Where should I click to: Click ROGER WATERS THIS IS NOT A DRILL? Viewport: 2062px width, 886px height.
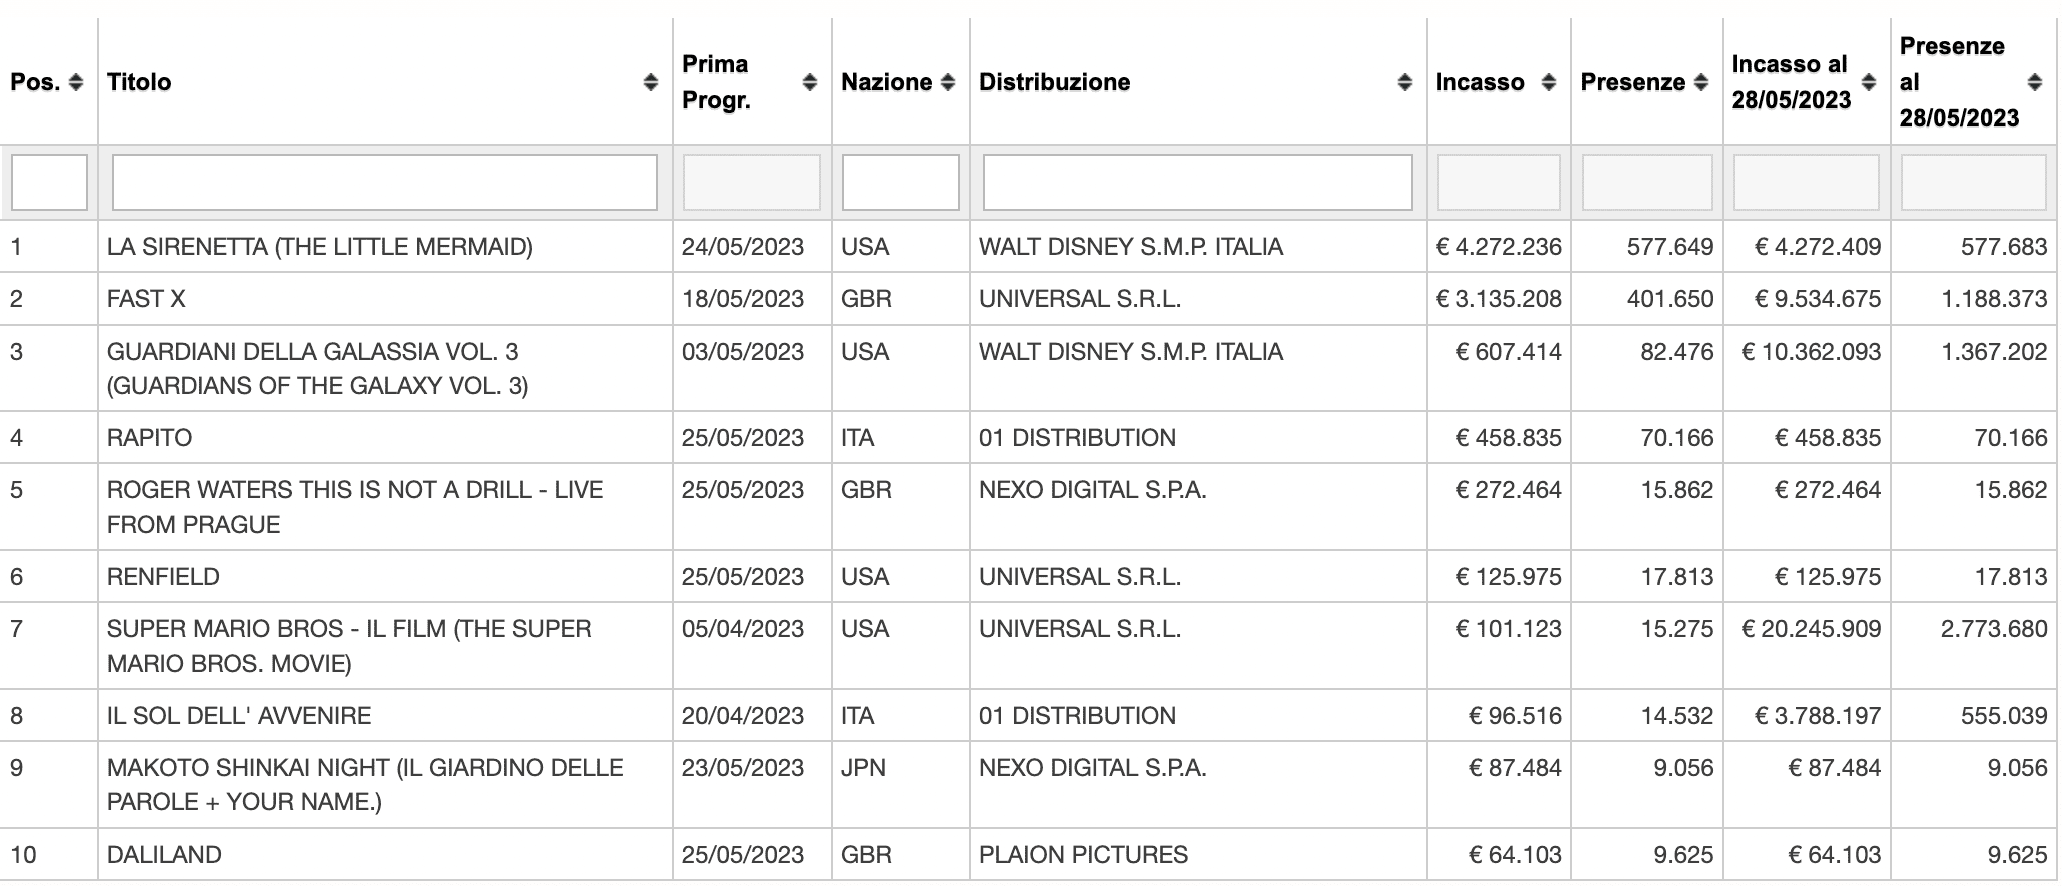click(x=355, y=507)
